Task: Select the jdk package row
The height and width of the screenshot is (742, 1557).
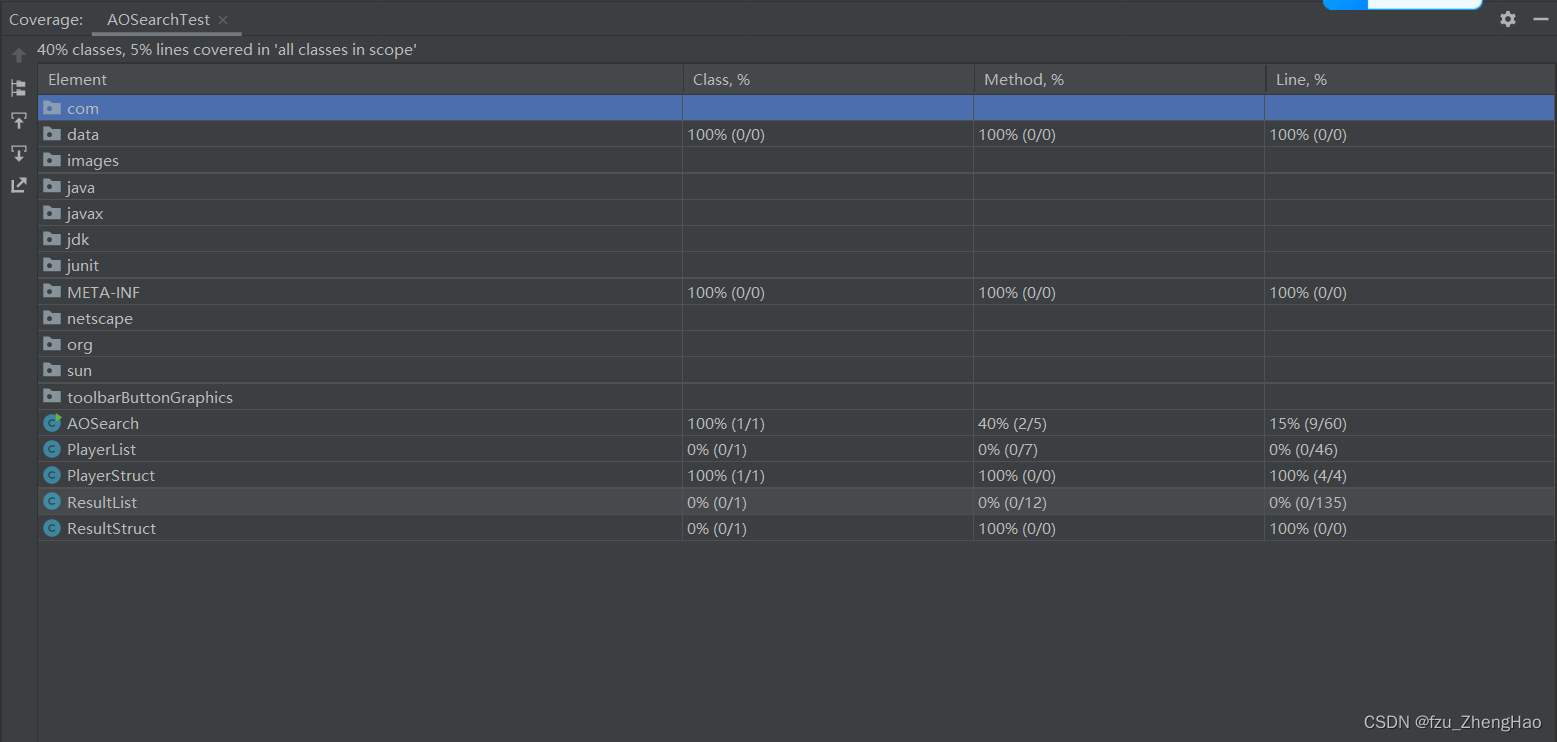Action: 796,239
